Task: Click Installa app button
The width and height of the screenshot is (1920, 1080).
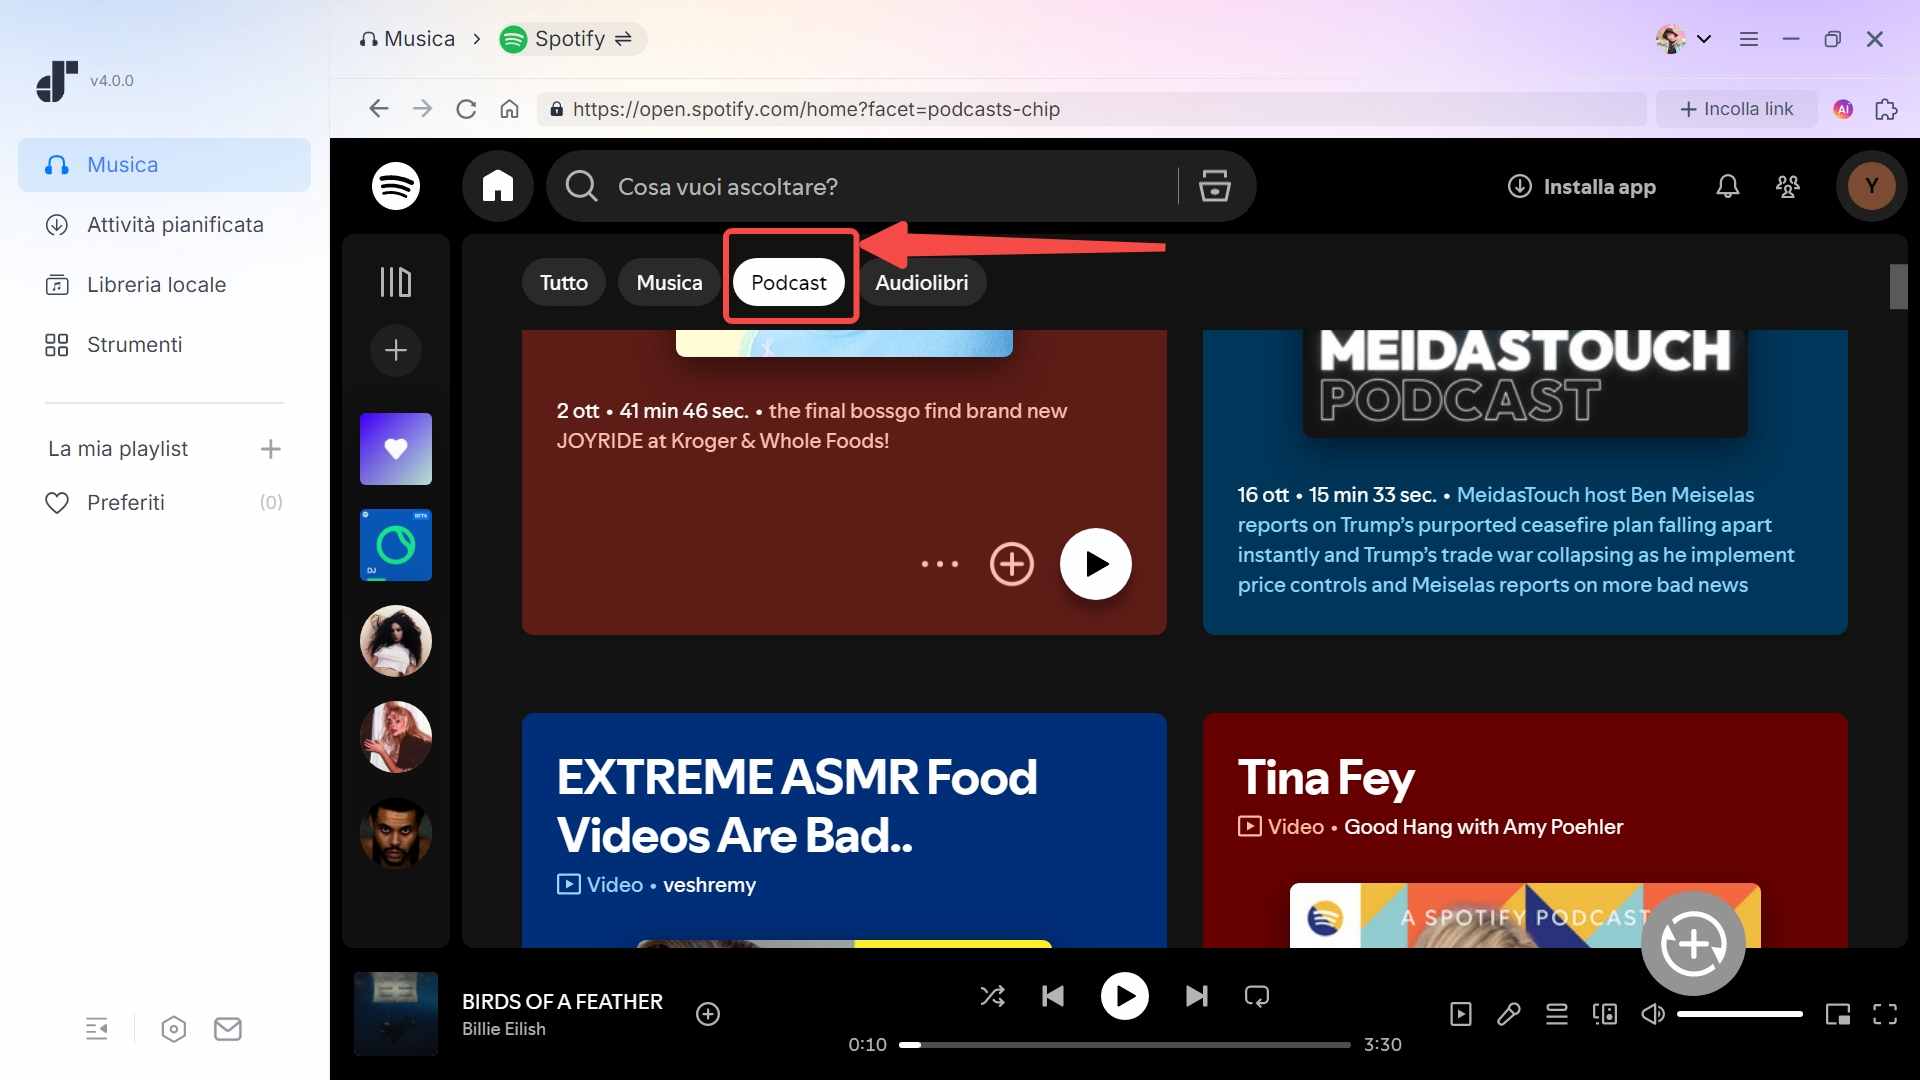Action: click(1581, 187)
